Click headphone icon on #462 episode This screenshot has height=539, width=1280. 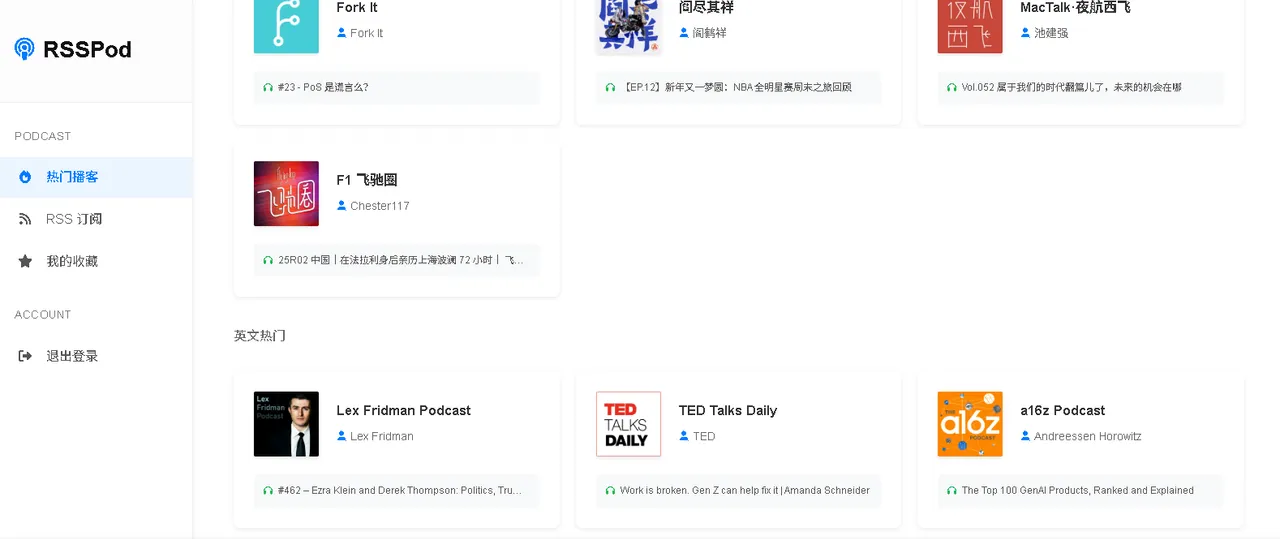click(268, 490)
